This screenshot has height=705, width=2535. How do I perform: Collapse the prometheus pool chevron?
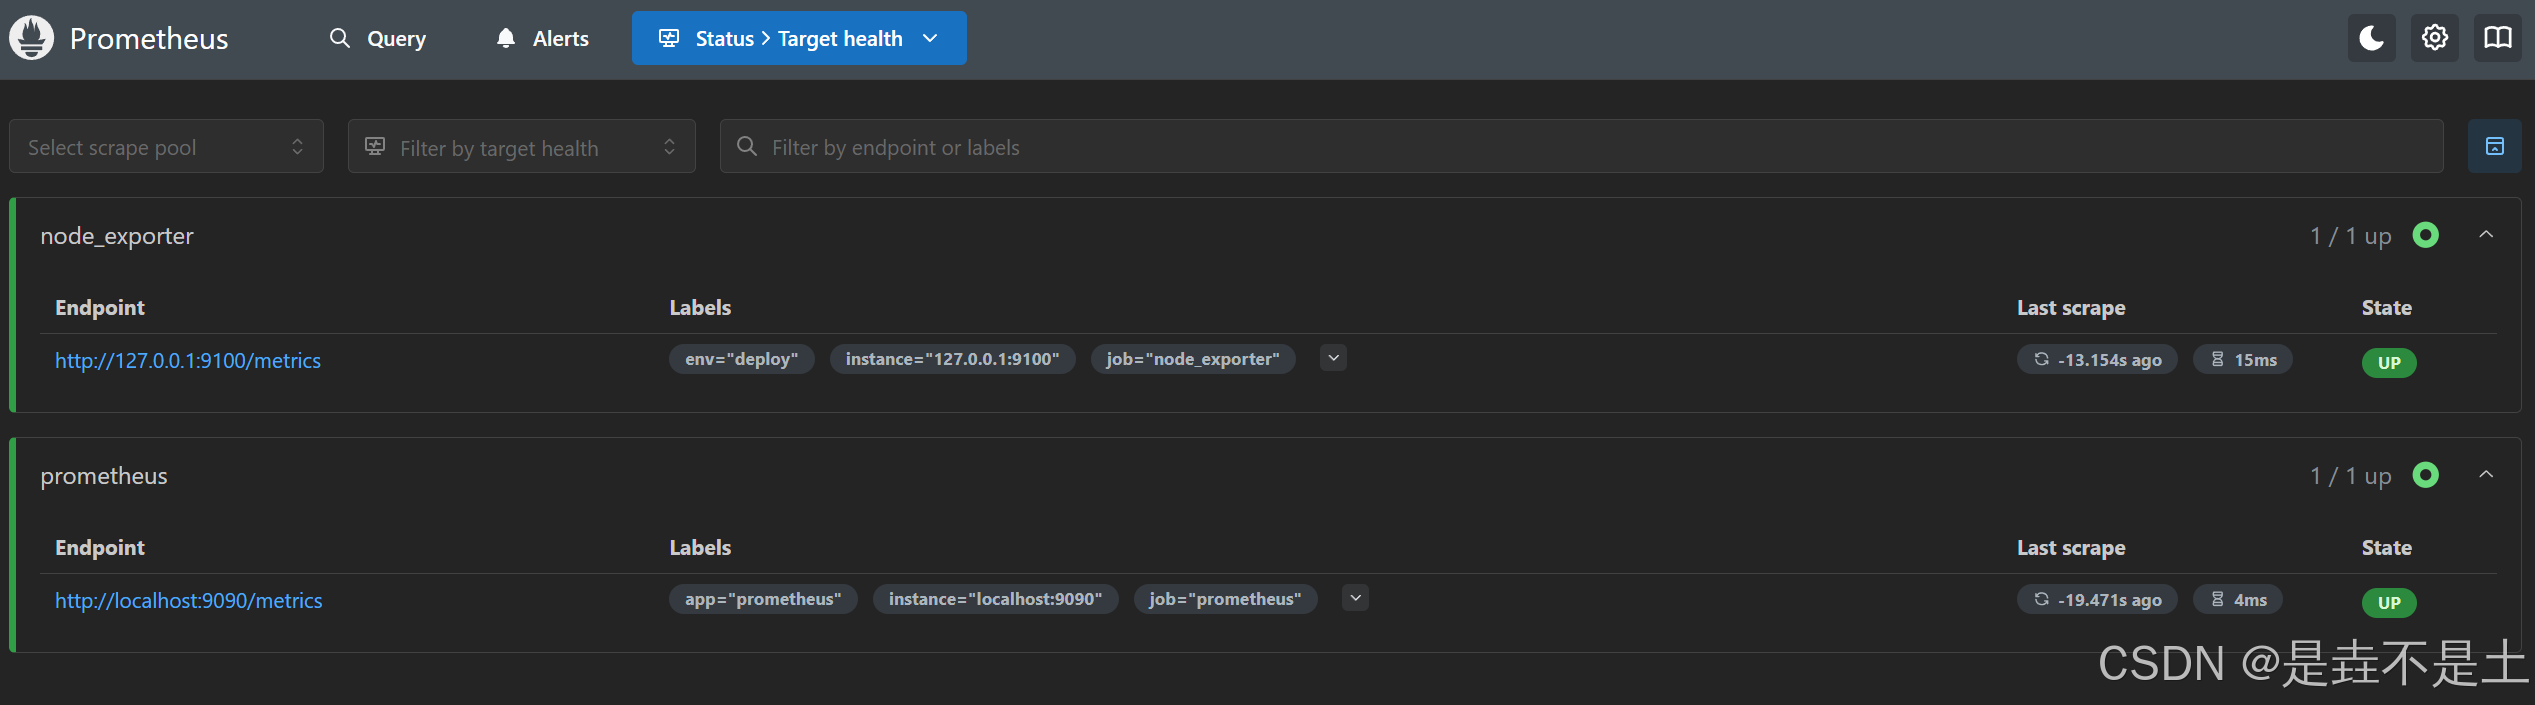click(x=2486, y=475)
